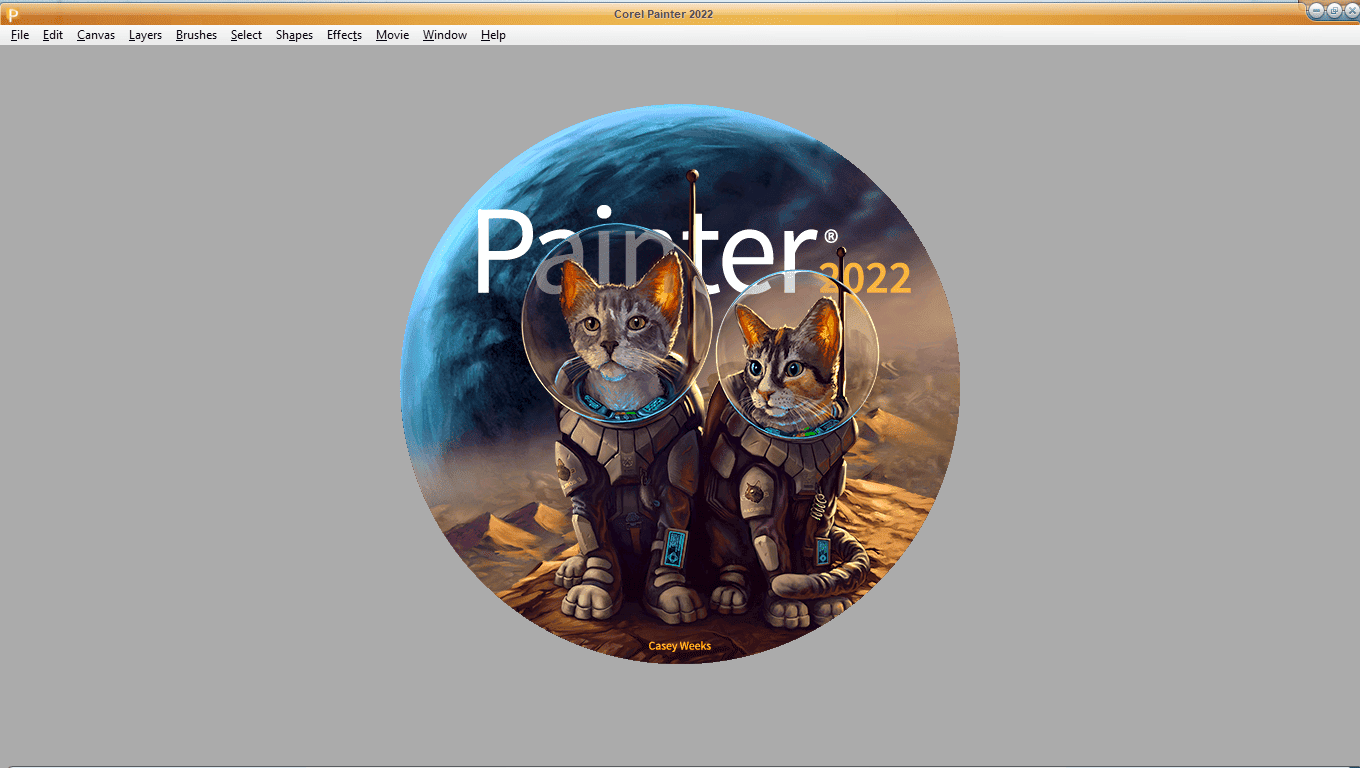
Task: Open the Brushes menu
Action: [x=196, y=35]
